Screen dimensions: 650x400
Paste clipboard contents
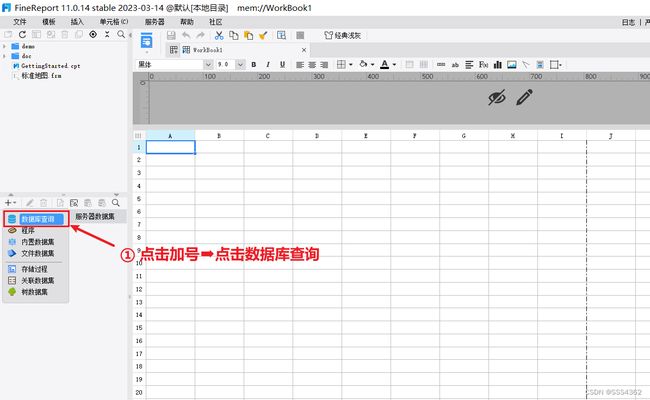pos(249,36)
